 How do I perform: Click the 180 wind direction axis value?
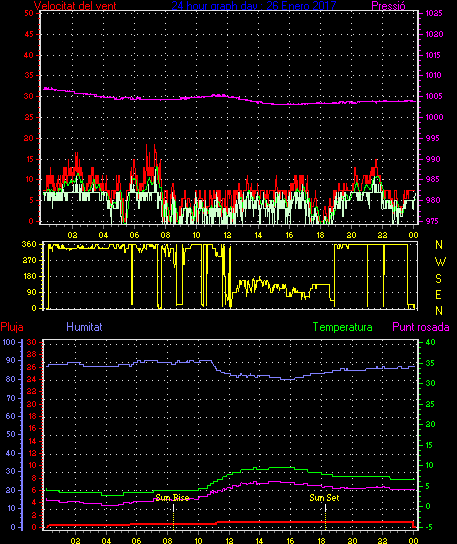(29, 277)
